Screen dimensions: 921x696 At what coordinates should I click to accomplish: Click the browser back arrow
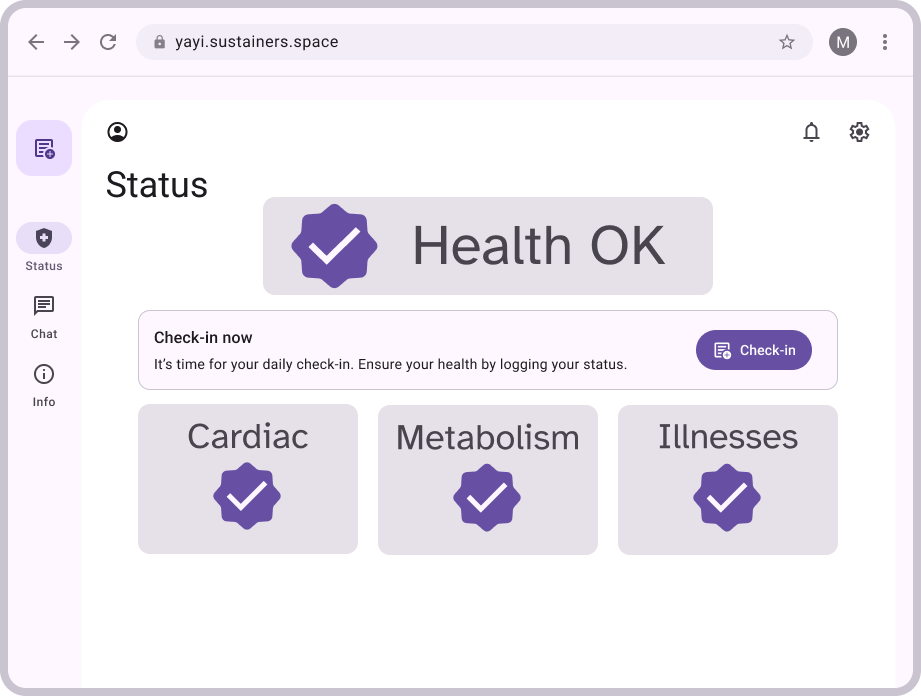pyautogui.click(x=36, y=42)
